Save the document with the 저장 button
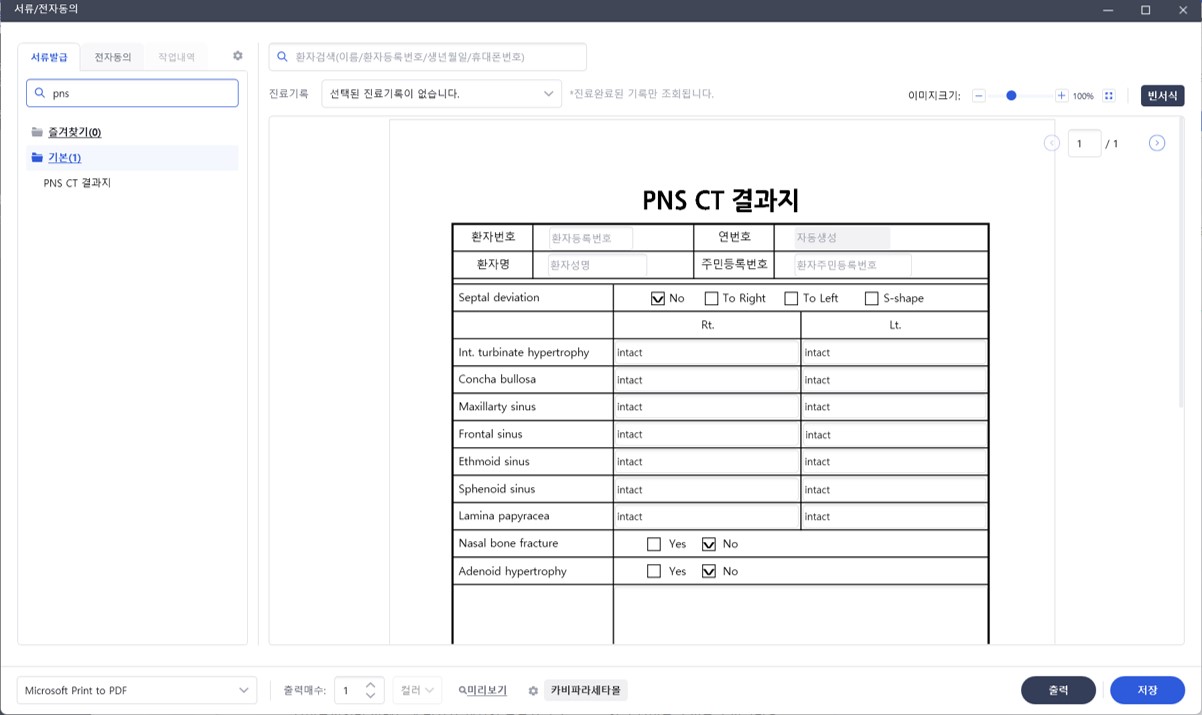This screenshot has width=1202, height=715. pyautogui.click(x=1147, y=690)
